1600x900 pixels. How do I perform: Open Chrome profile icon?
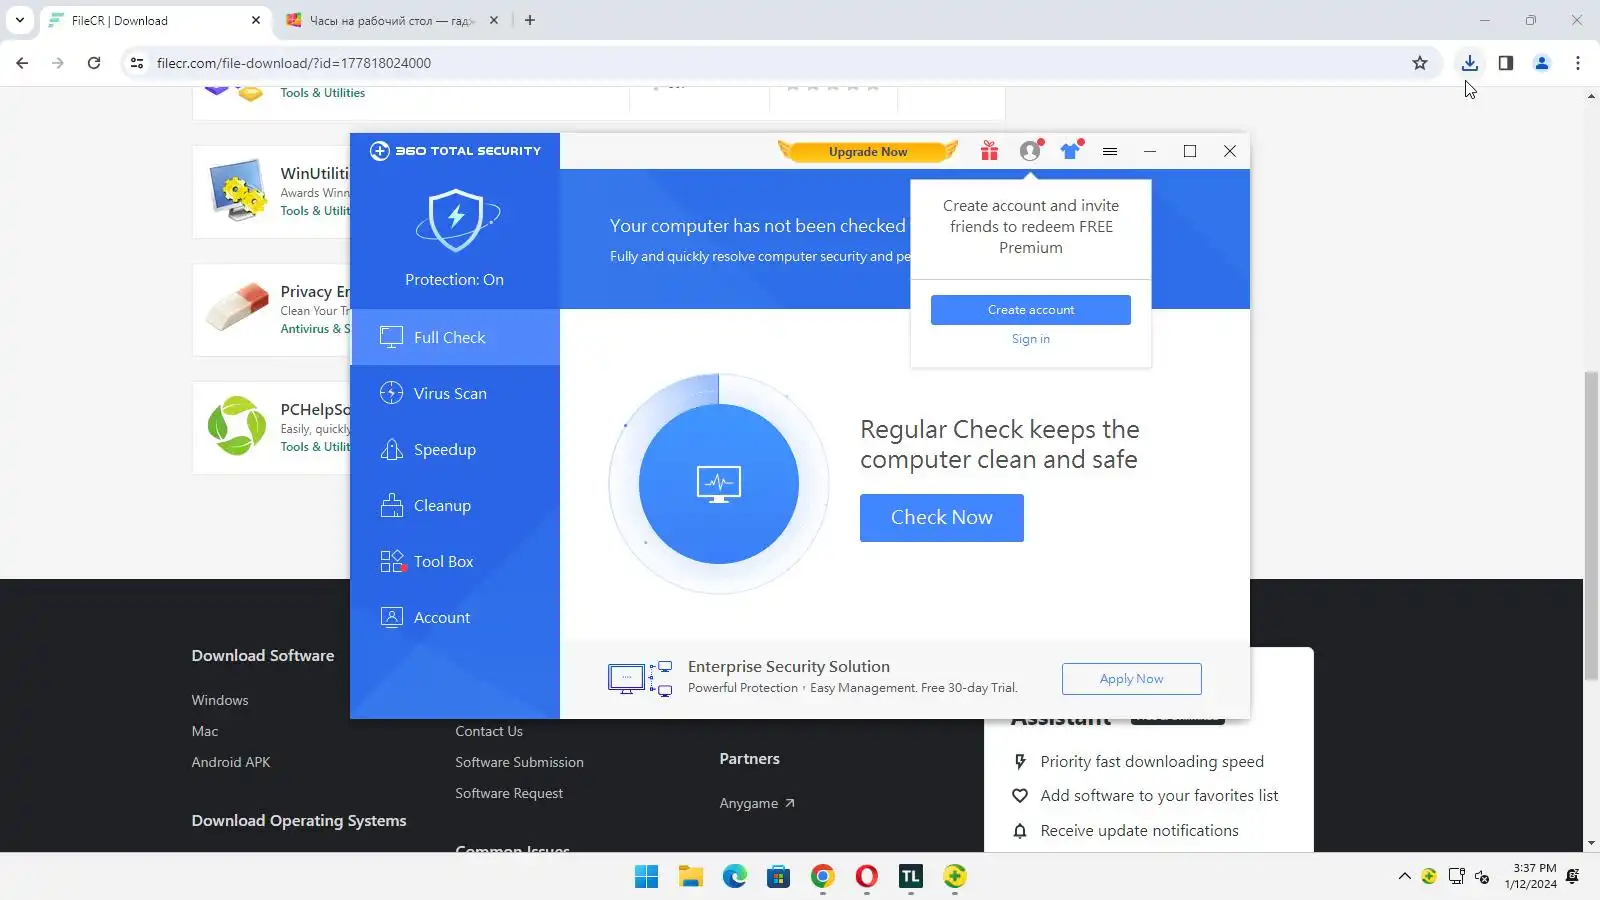(1542, 63)
